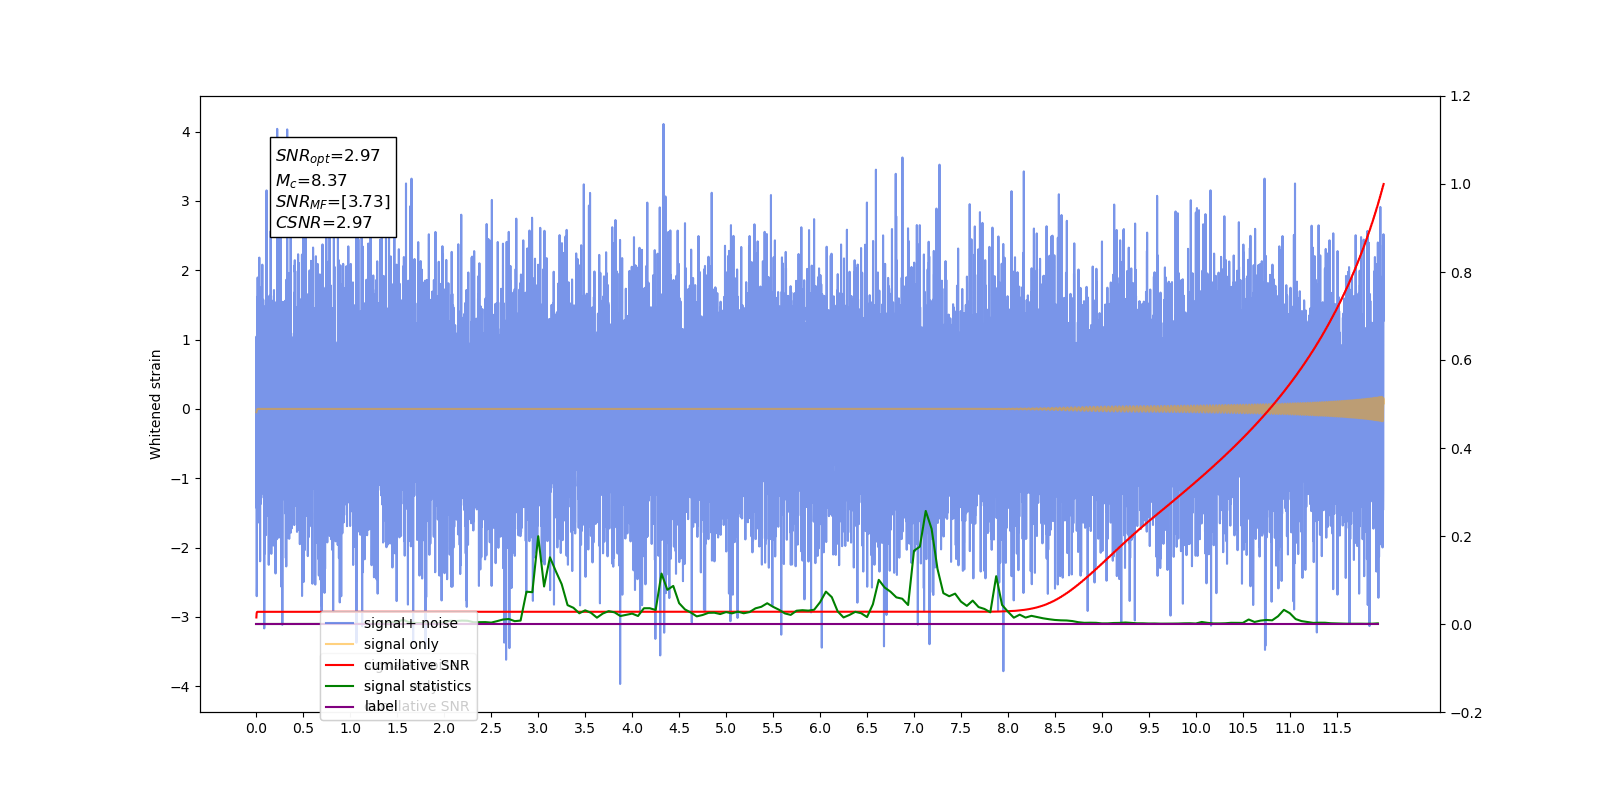1600x800 pixels.
Task: Click the right y-axis tick label 1.2
Action: click(1461, 97)
